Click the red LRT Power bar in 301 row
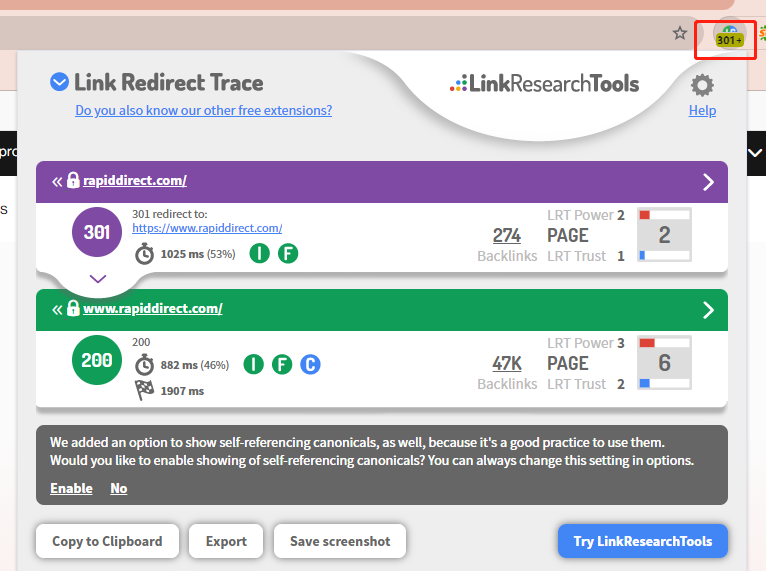 tap(645, 215)
